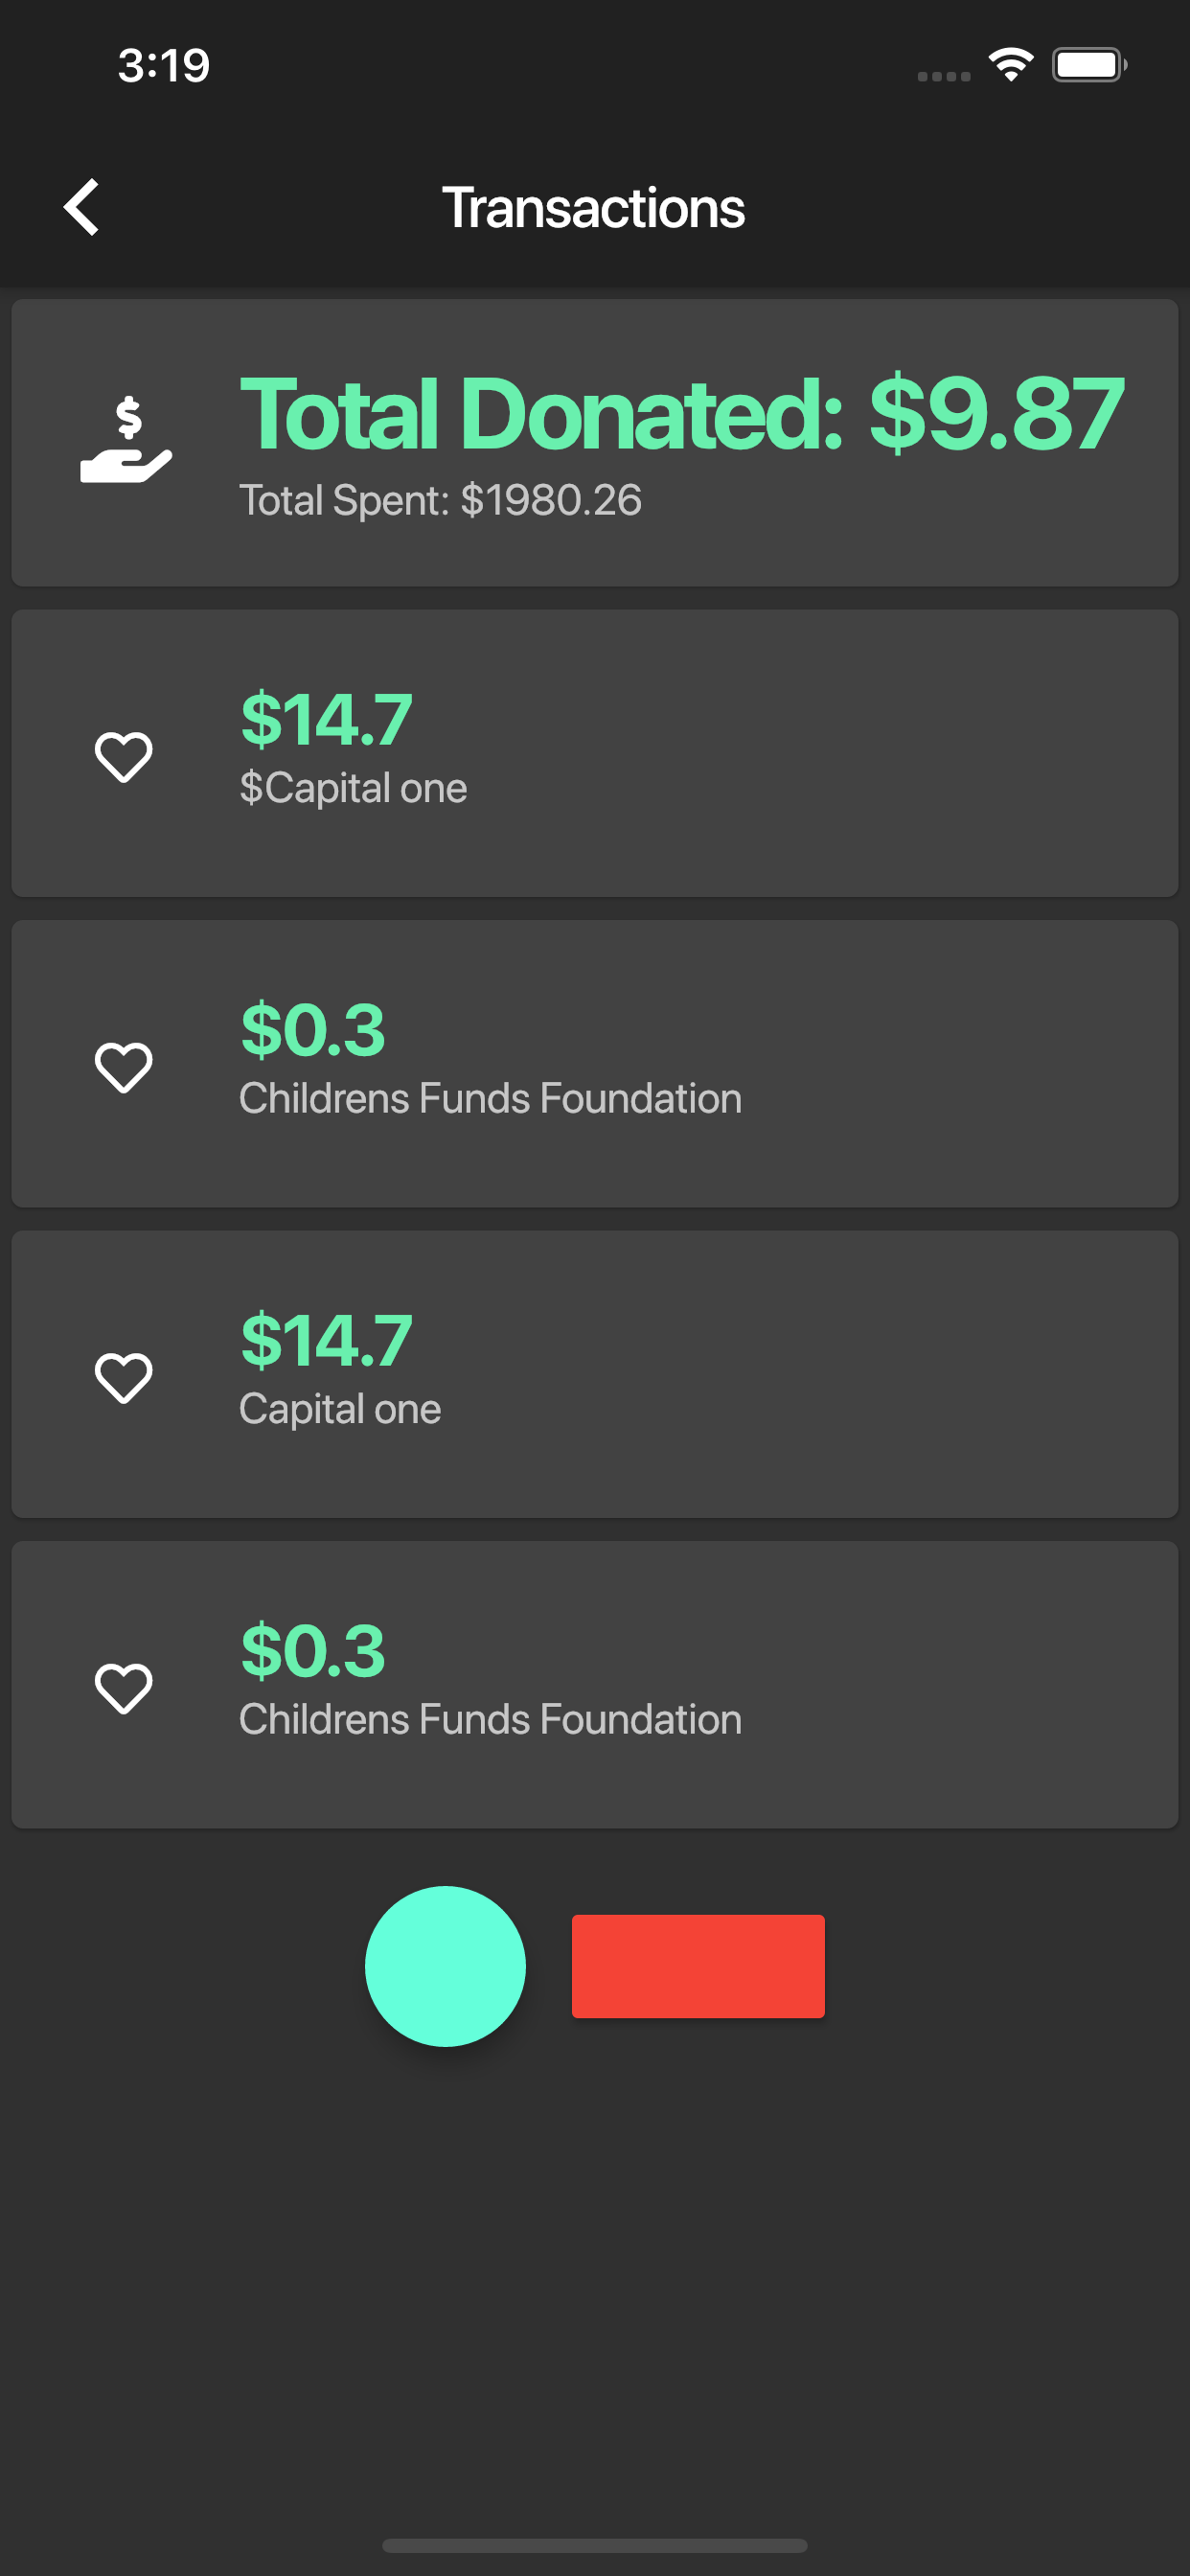Tap heart beside the Capital one entry without dollar prefix
Image resolution: width=1190 pixels, height=2576 pixels.
(x=124, y=1377)
